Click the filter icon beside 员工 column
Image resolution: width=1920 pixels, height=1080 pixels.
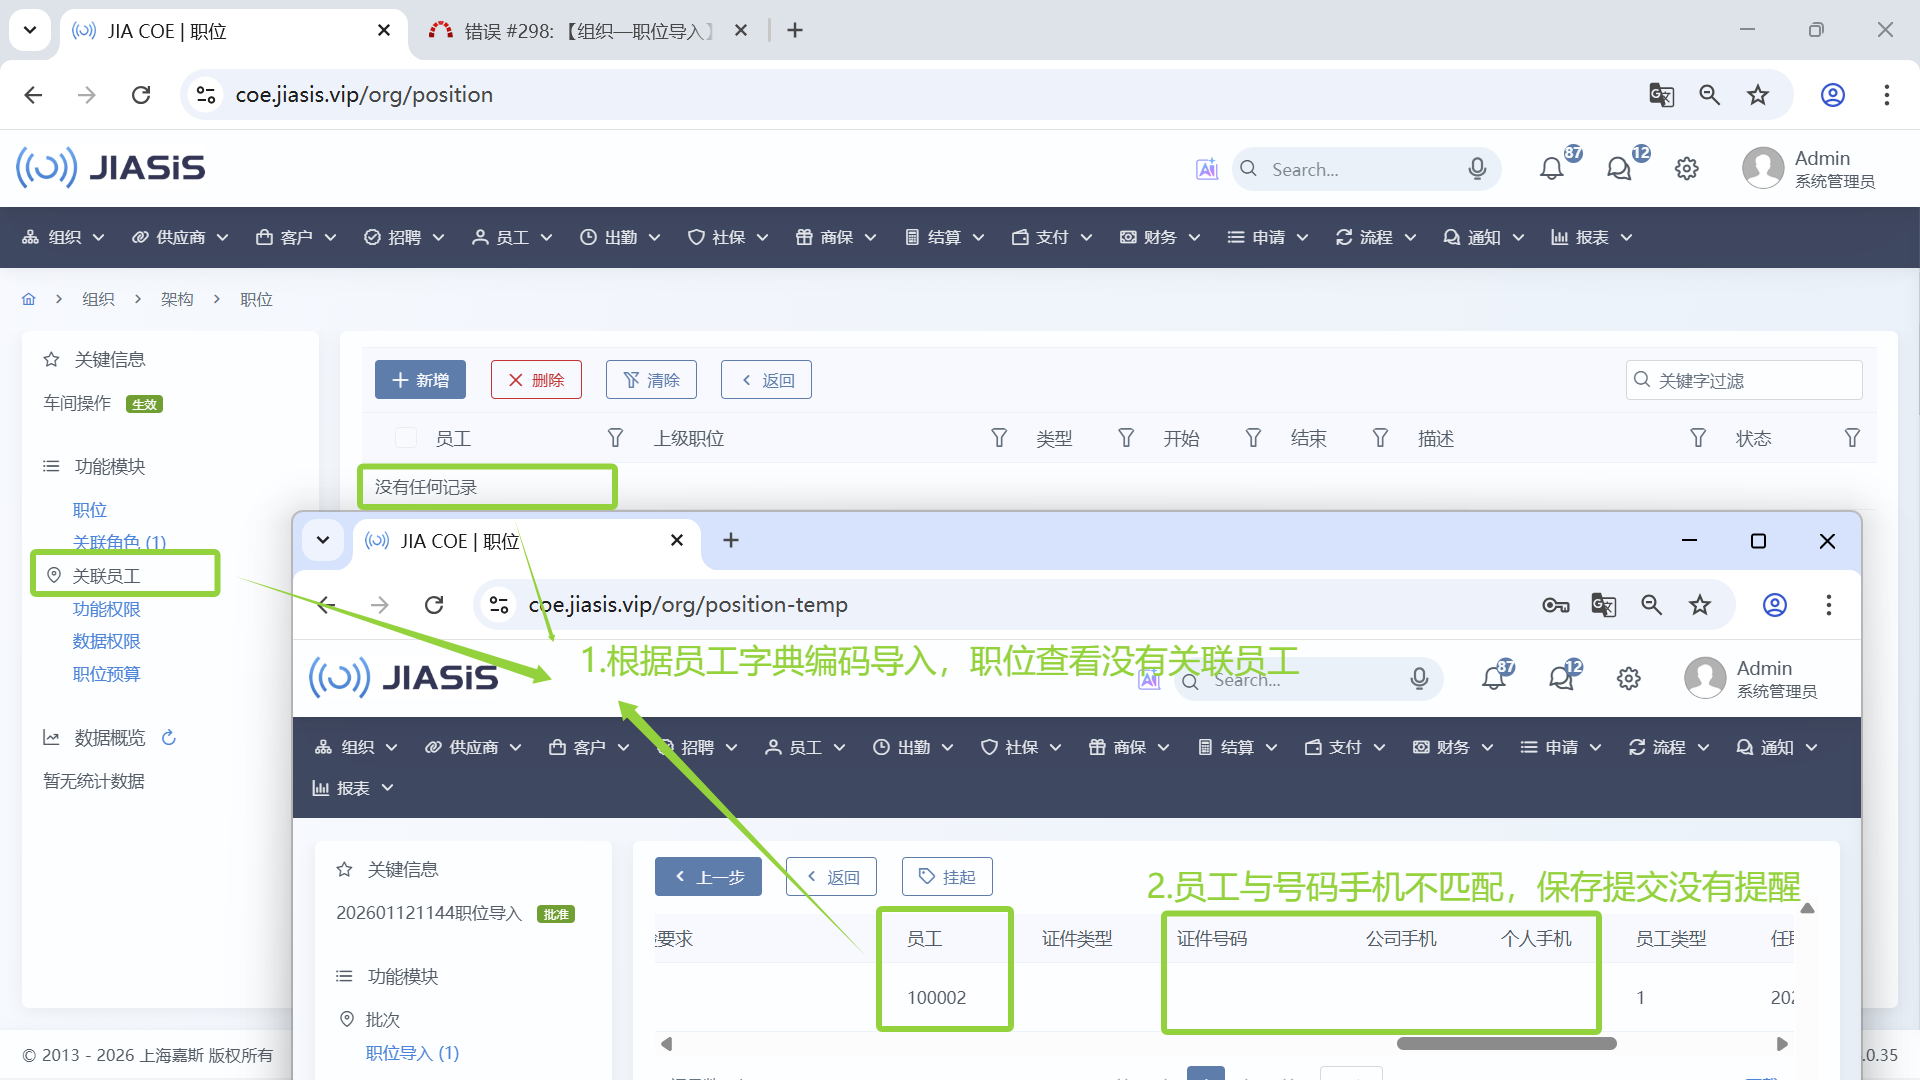[615, 438]
